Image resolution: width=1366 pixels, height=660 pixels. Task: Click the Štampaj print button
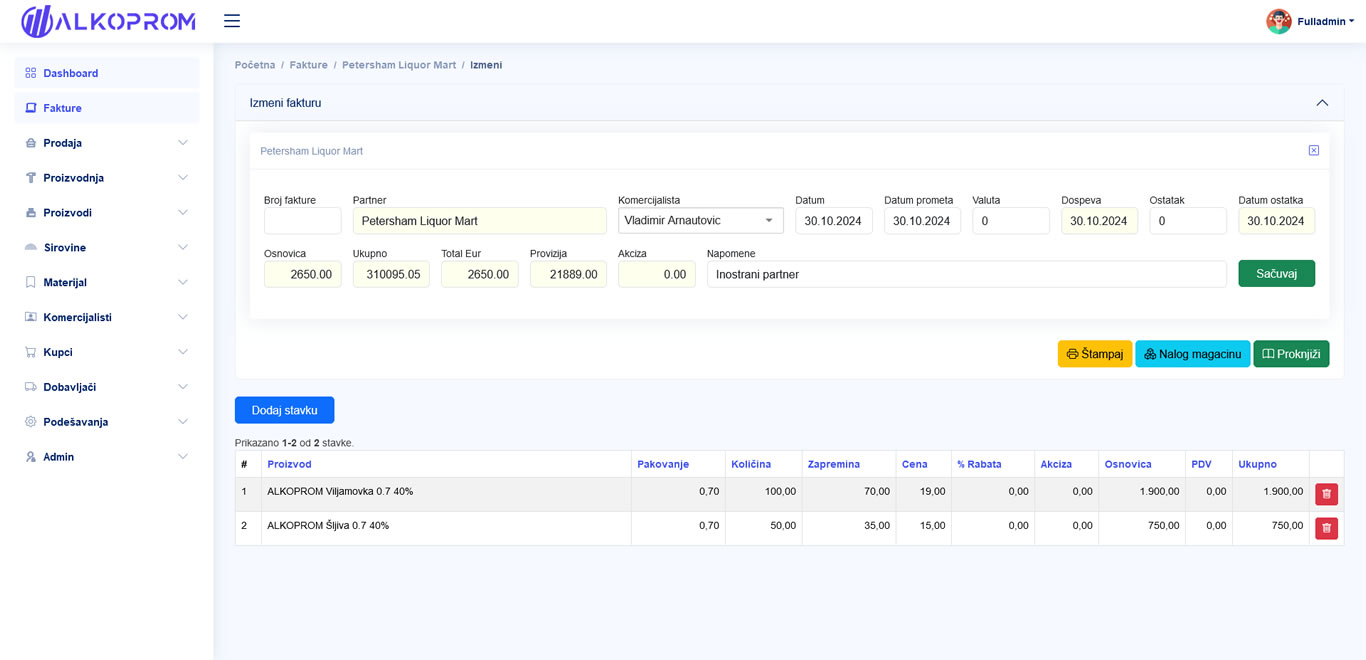(1095, 354)
